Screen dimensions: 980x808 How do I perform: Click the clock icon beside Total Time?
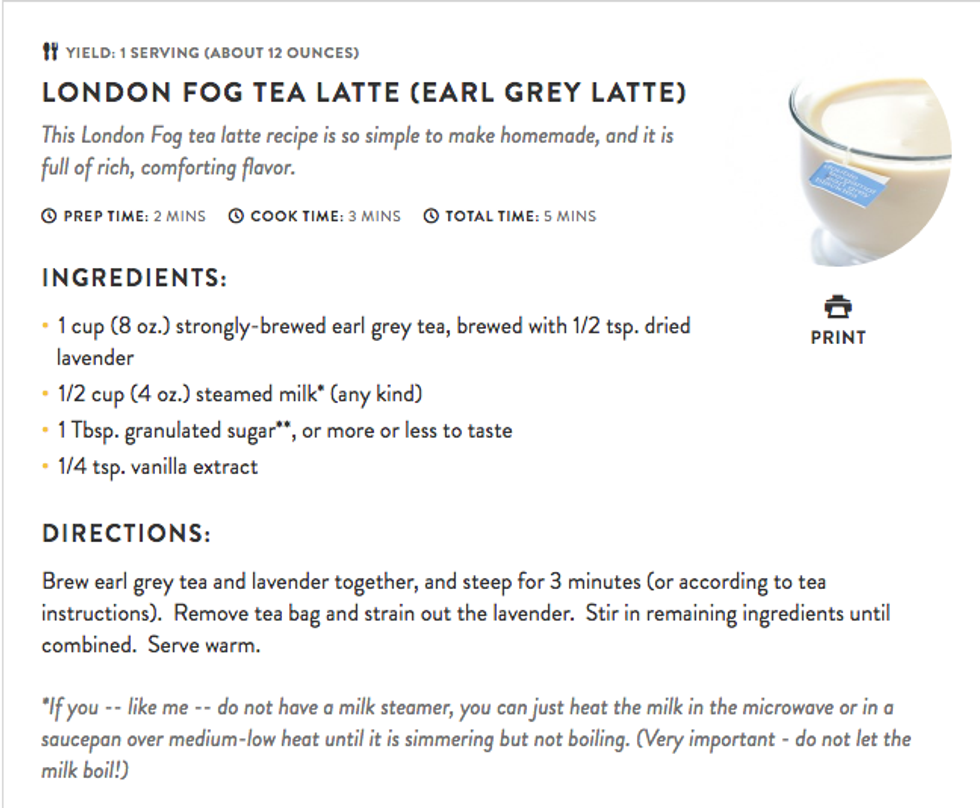pyautogui.click(x=431, y=216)
